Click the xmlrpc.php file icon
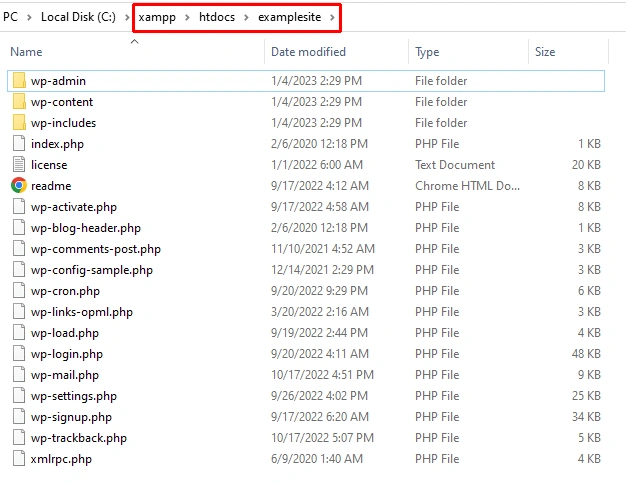Viewport: 626px width, 483px height. [x=19, y=459]
